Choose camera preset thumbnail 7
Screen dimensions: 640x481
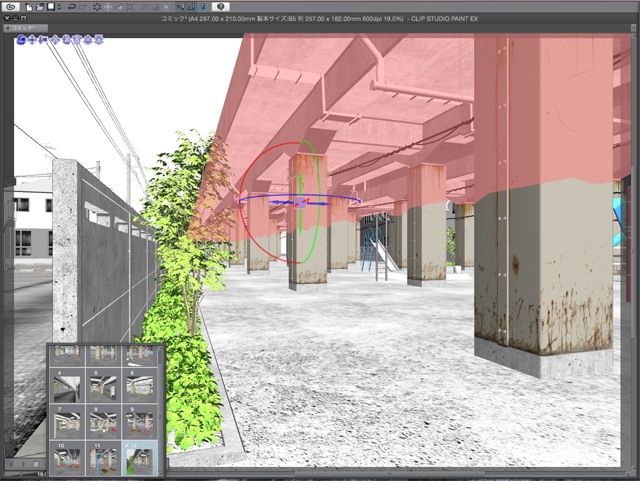[x=67, y=422]
